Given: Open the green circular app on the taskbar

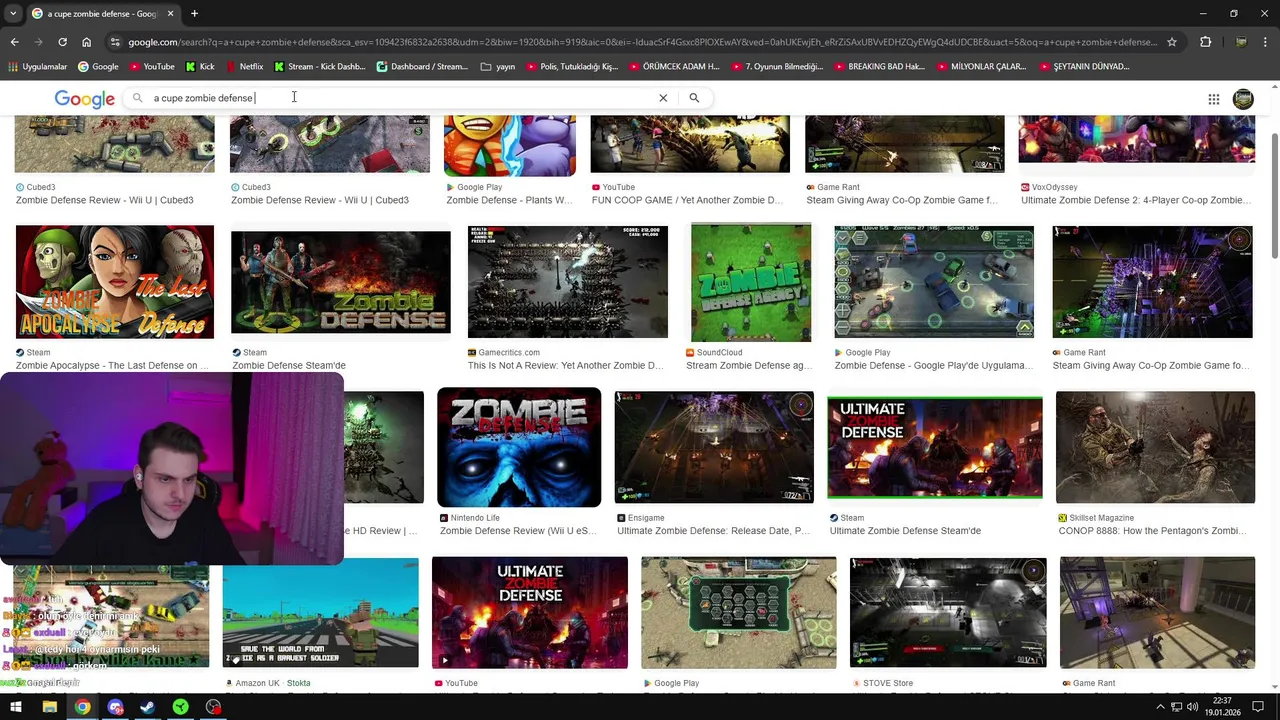Looking at the screenshot, I should point(180,707).
